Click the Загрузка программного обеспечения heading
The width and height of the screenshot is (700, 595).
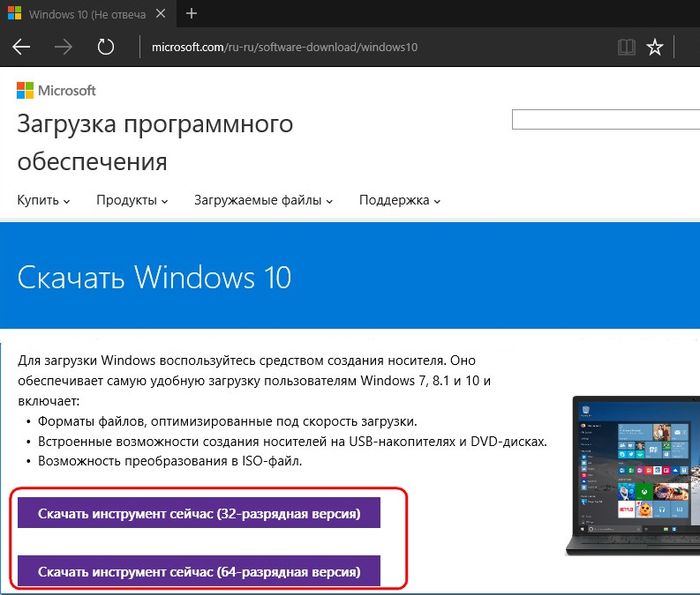click(x=155, y=142)
